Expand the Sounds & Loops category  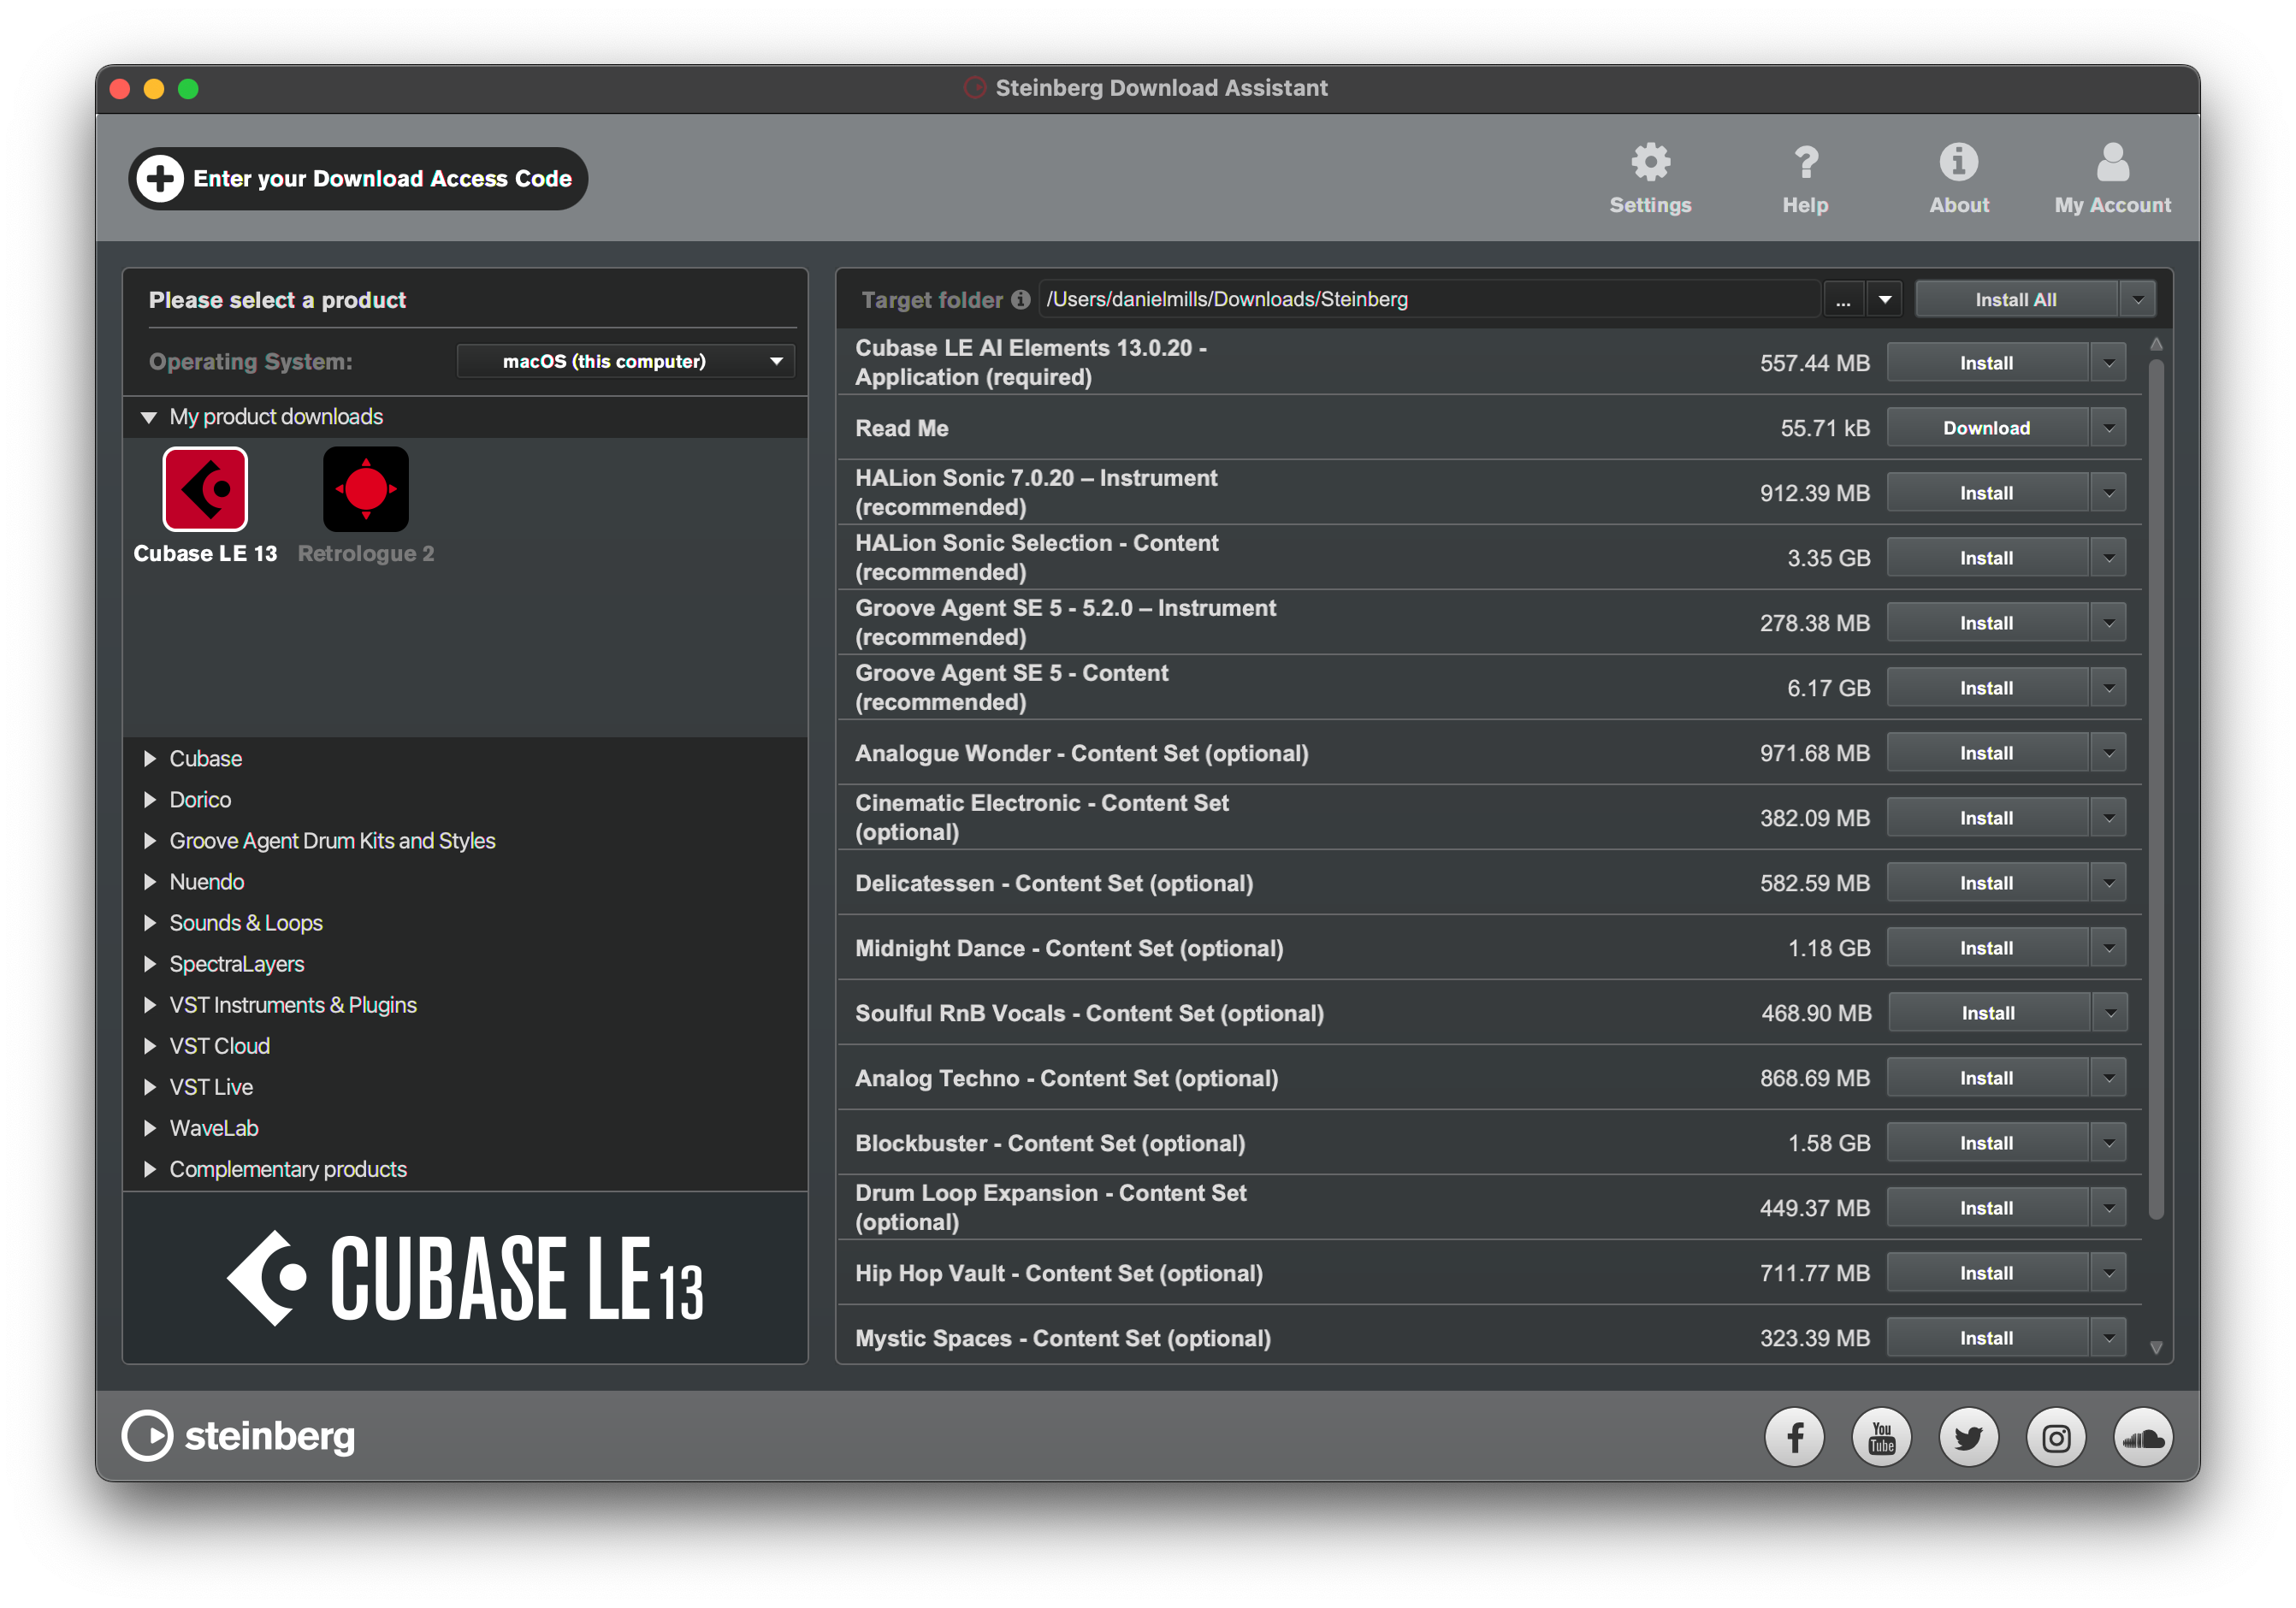tap(150, 923)
